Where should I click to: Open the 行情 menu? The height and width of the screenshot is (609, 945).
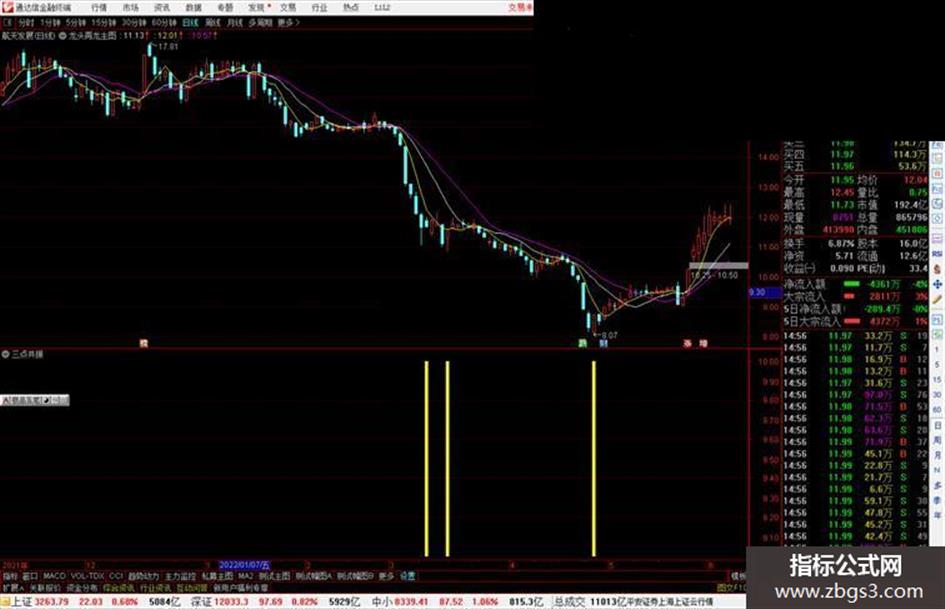coord(99,7)
